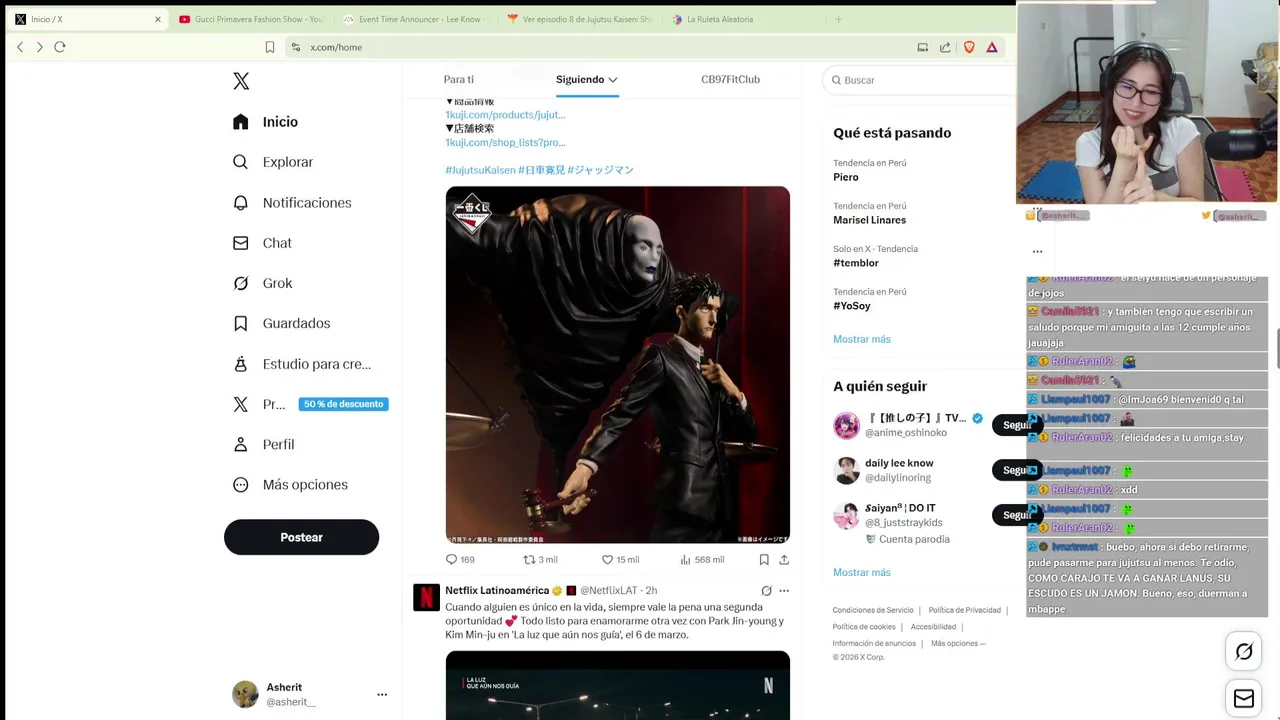Reload the page in browser toolbar

coord(60,47)
